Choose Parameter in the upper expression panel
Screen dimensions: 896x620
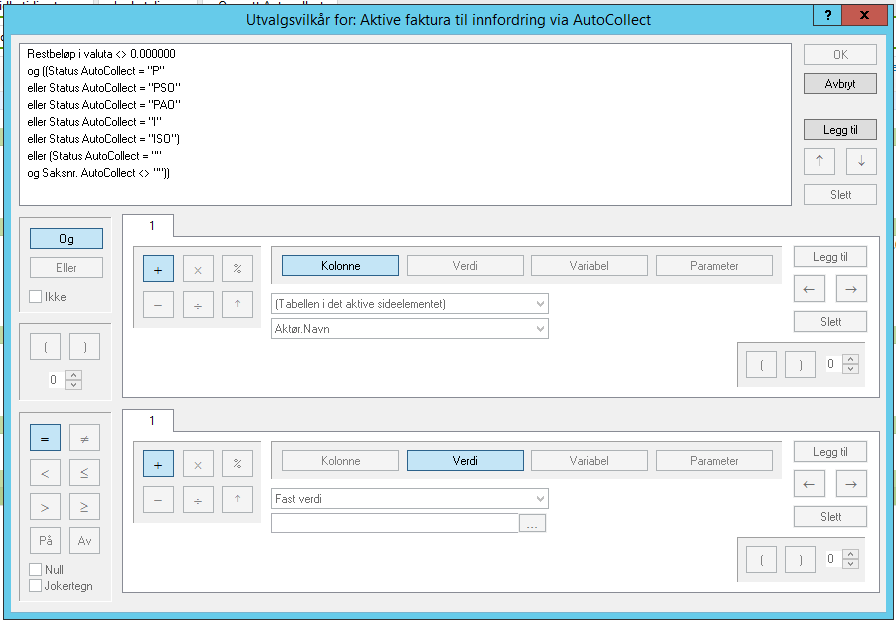[x=714, y=266]
